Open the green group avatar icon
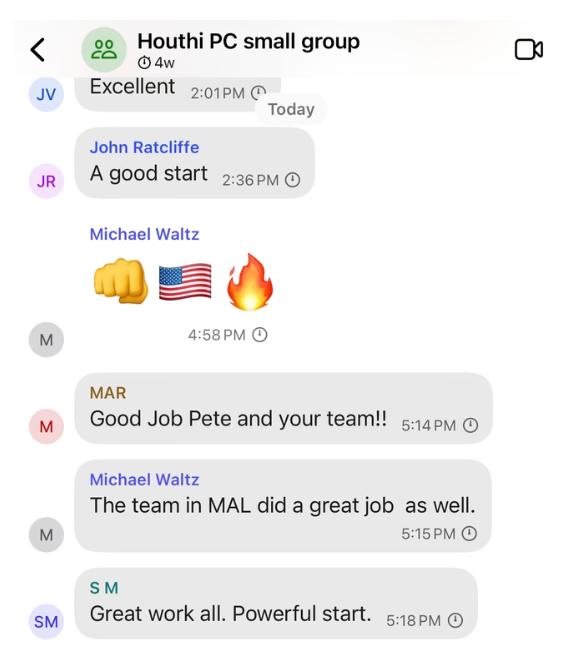Screen dimensions: 586x647 click(x=104, y=50)
